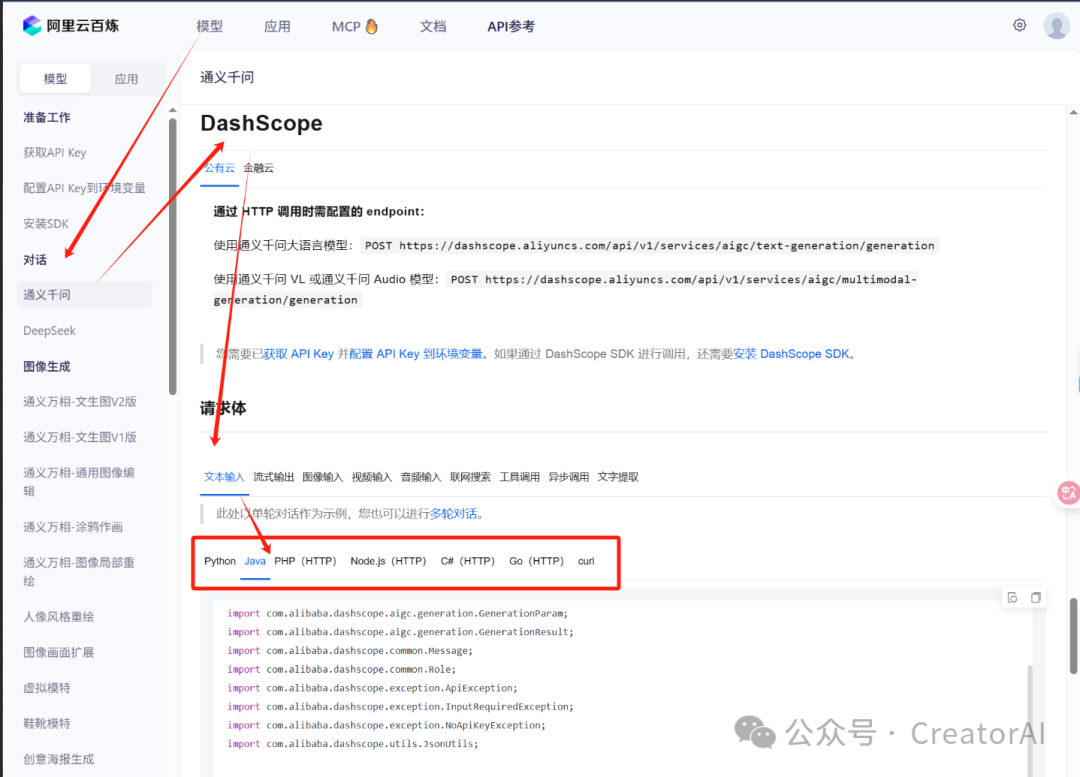The image size is (1080, 777).
Task: Click the 图像生成 section heading in sidebar
Action: (x=47, y=366)
